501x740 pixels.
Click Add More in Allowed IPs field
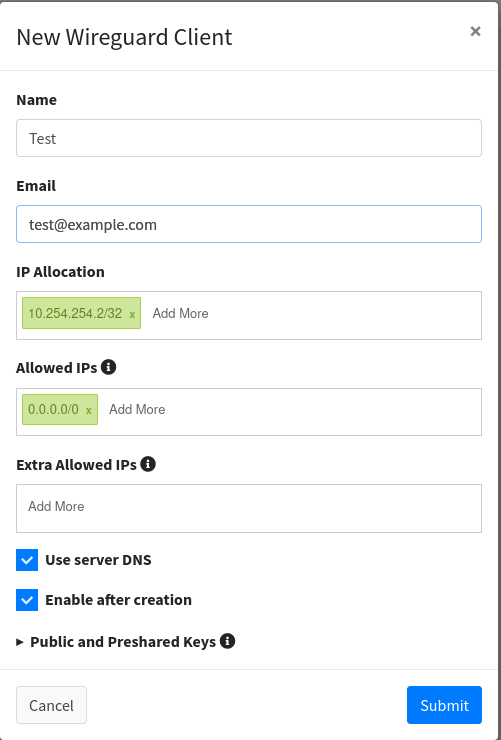[x=137, y=409]
